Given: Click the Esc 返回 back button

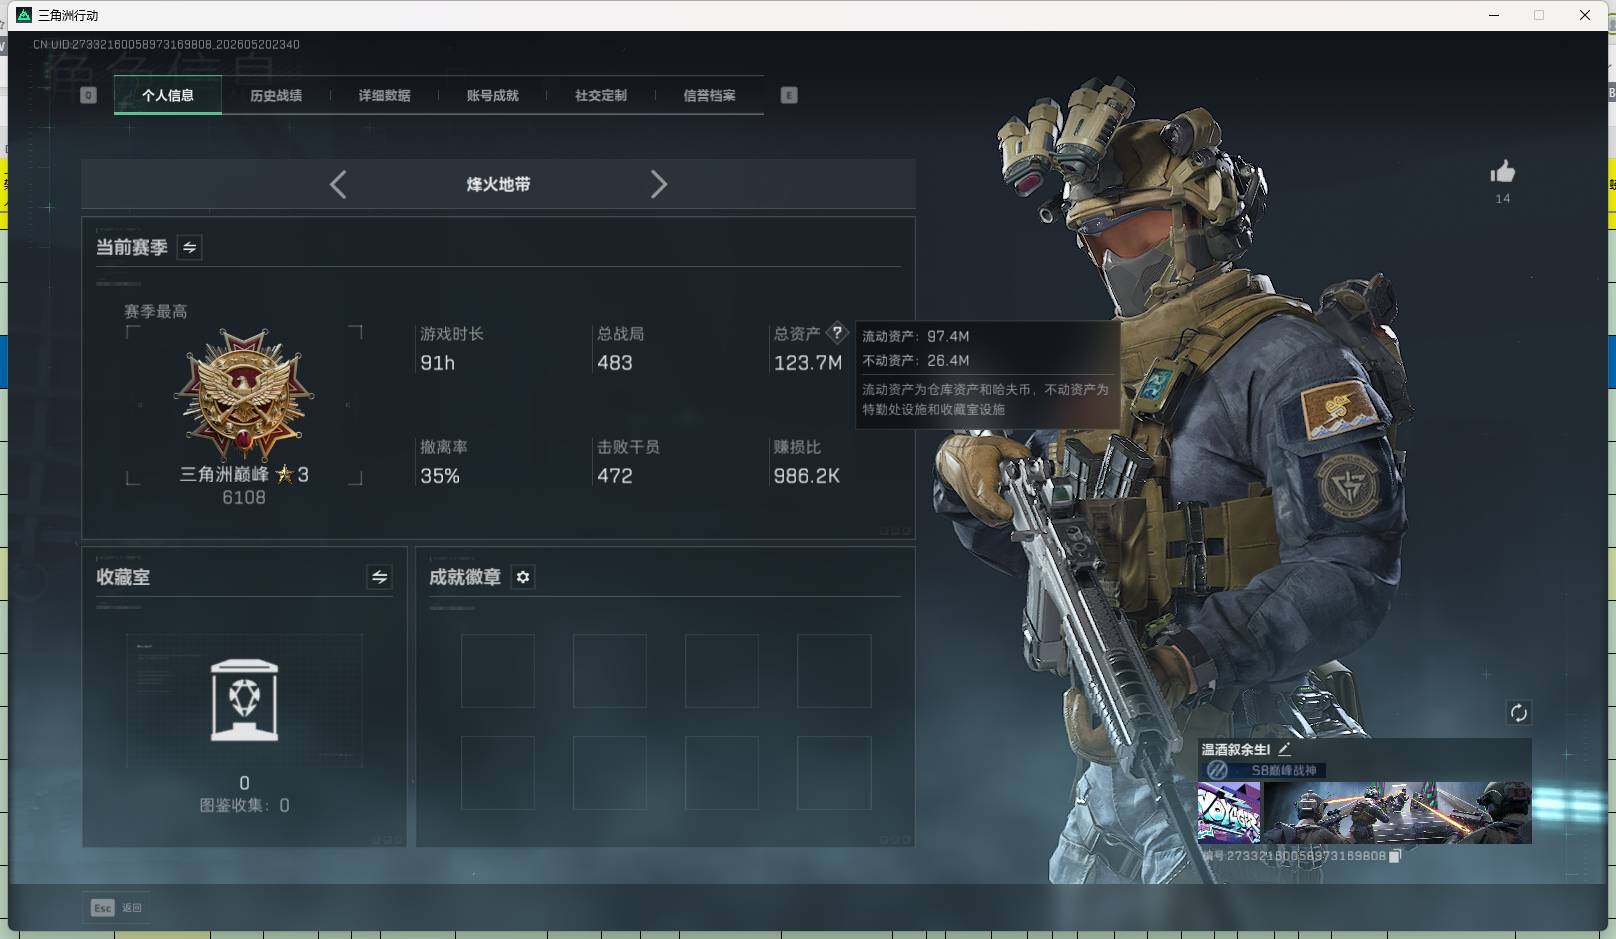Looking at the screenshot, I should tap(116, 907).
